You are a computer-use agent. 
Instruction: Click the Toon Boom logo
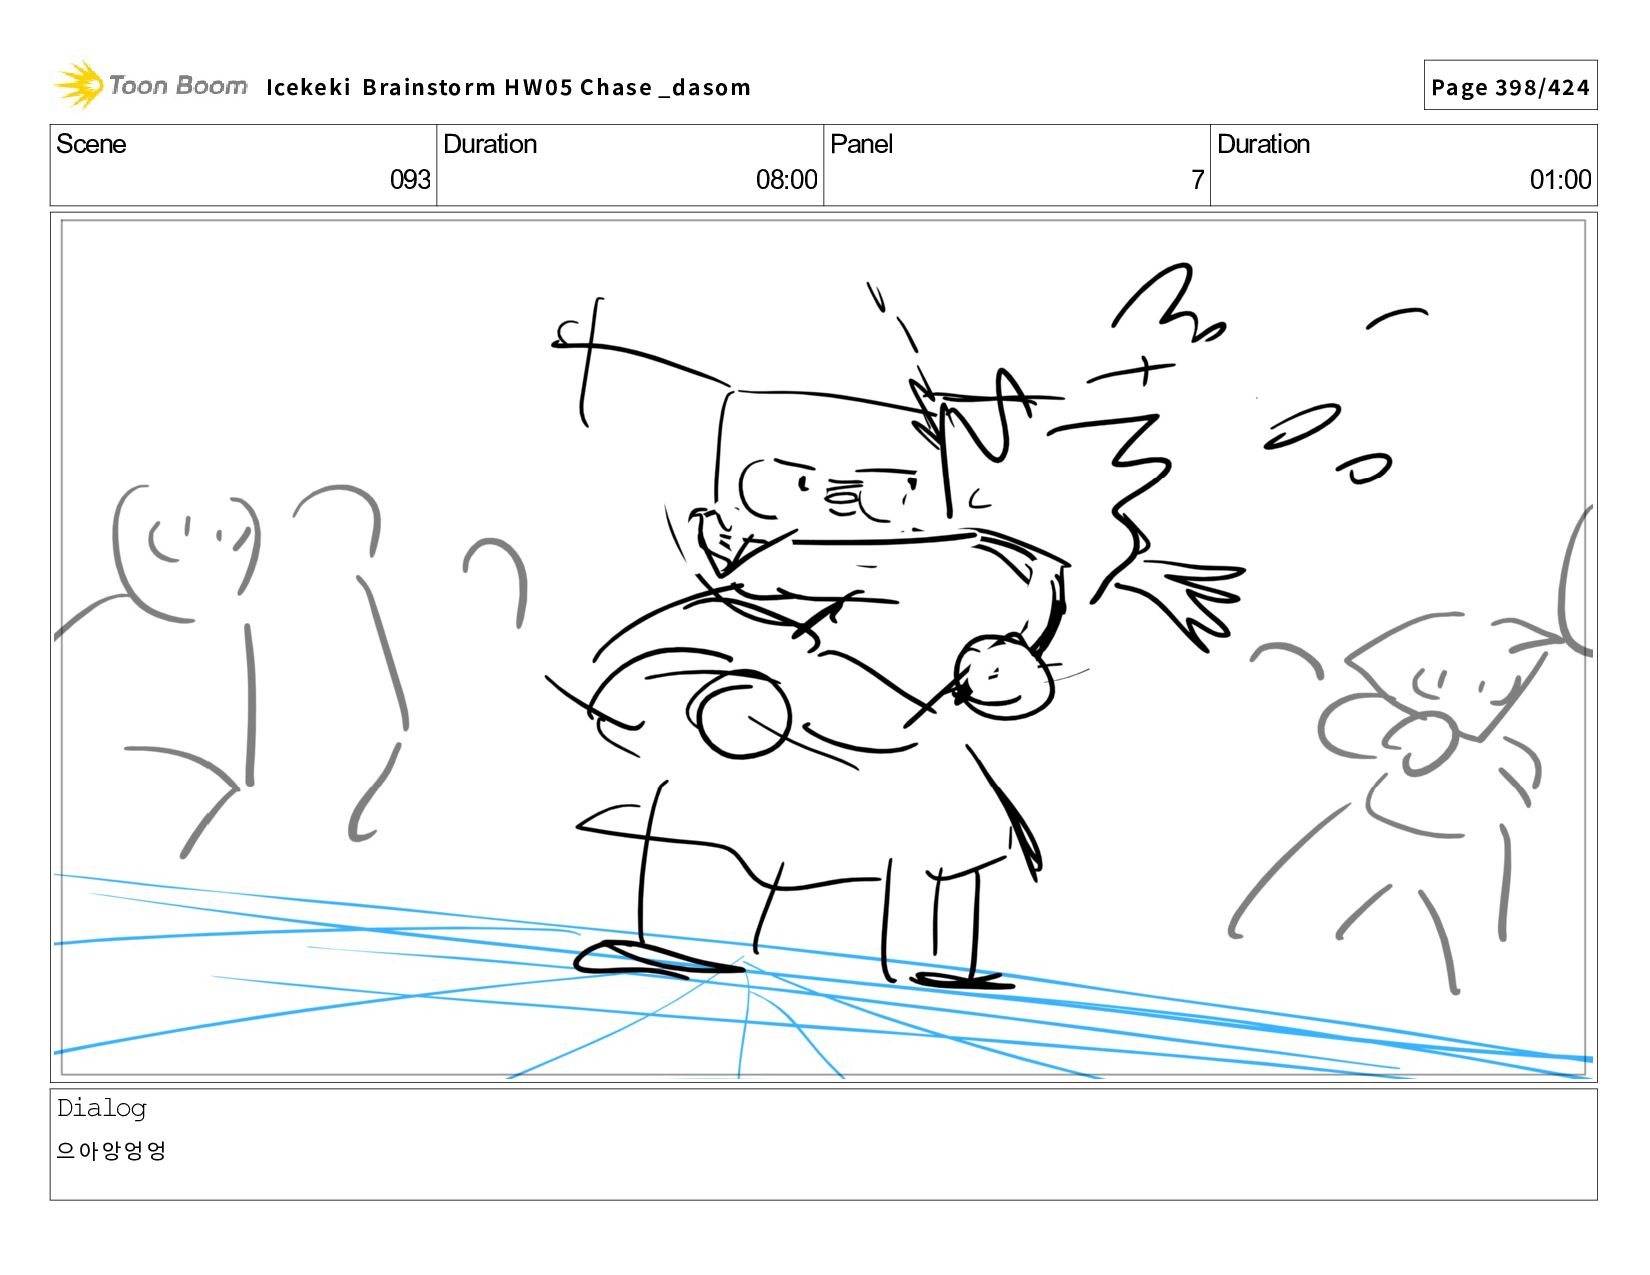point(150,85)
